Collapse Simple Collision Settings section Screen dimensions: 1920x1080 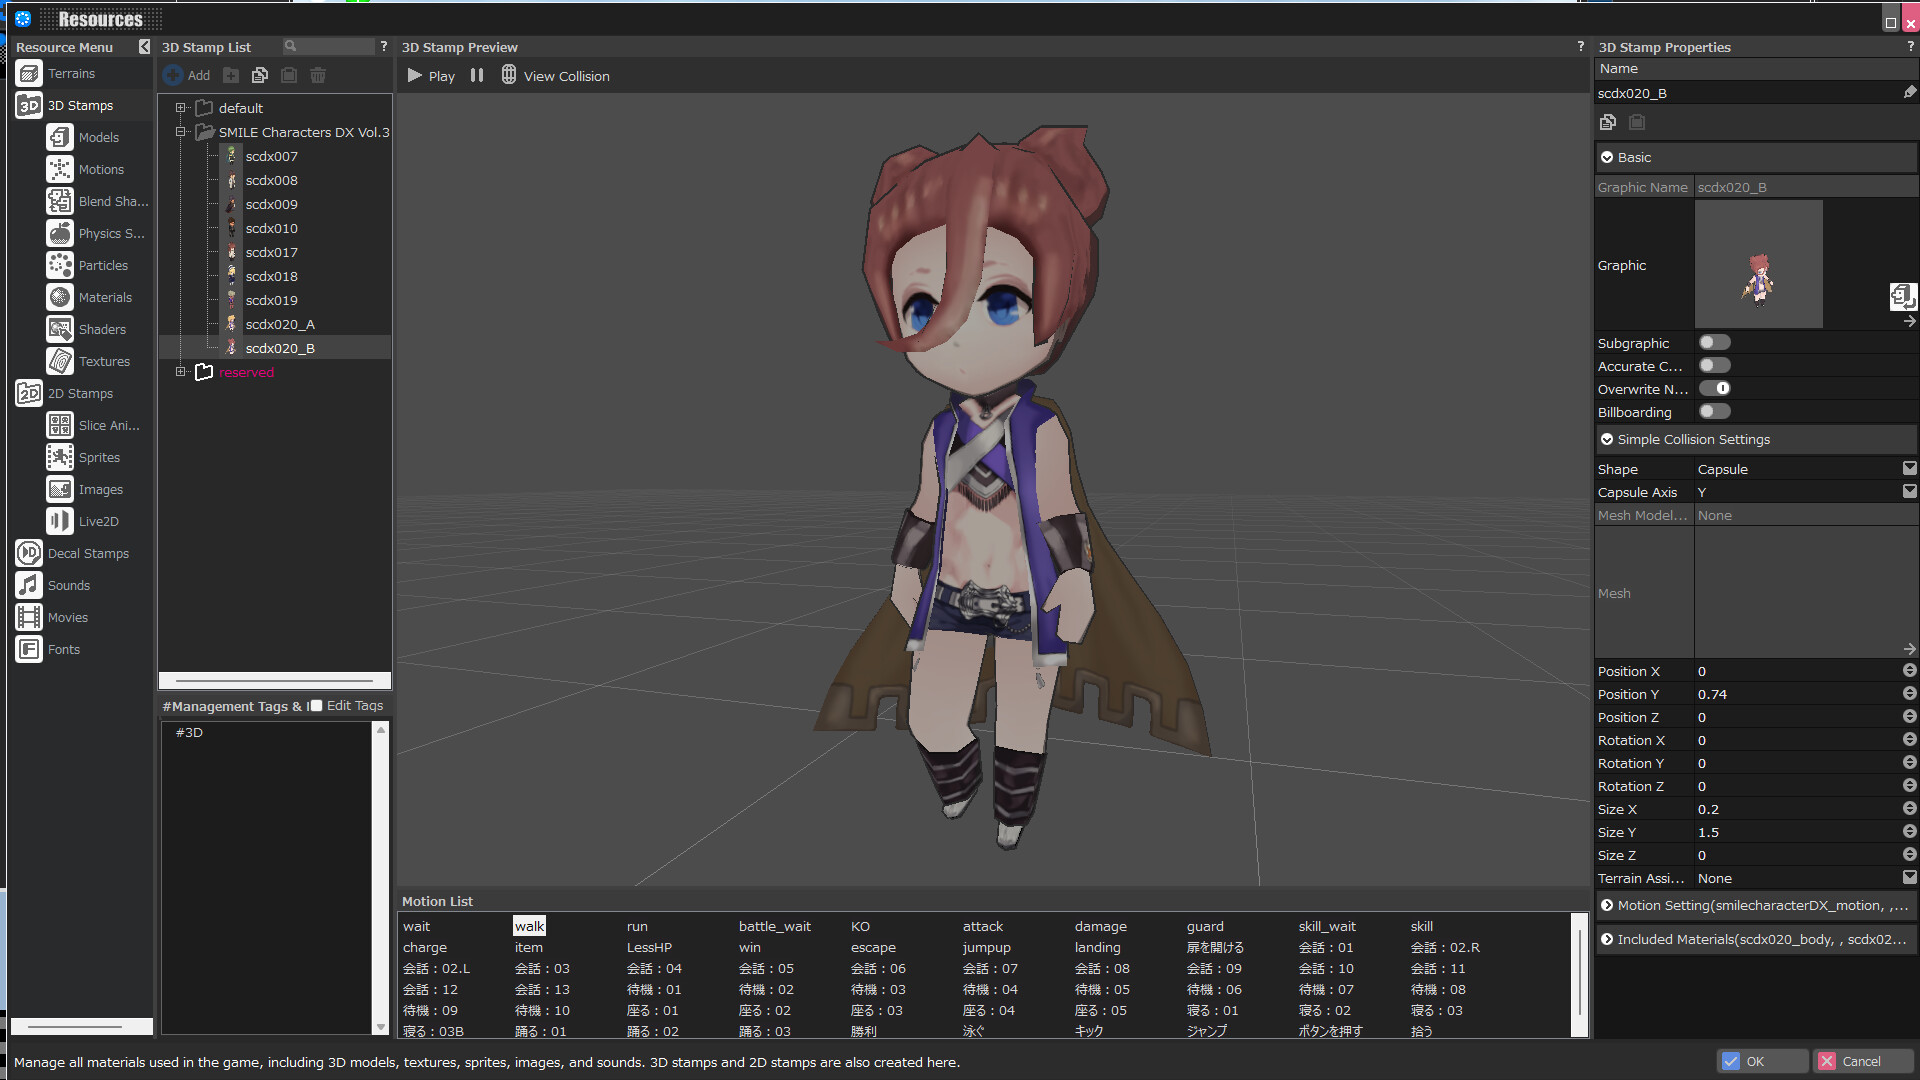tap(1607, 440)
